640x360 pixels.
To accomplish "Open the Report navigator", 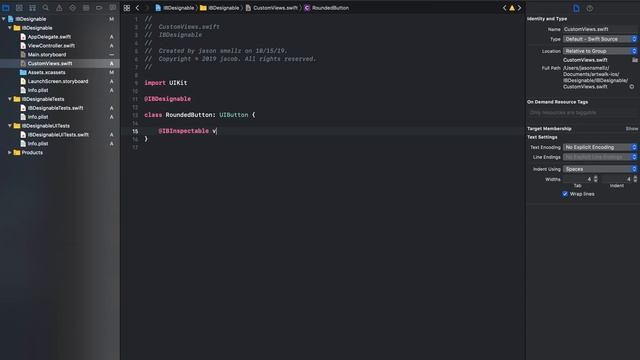I will [x=112, y=8].
